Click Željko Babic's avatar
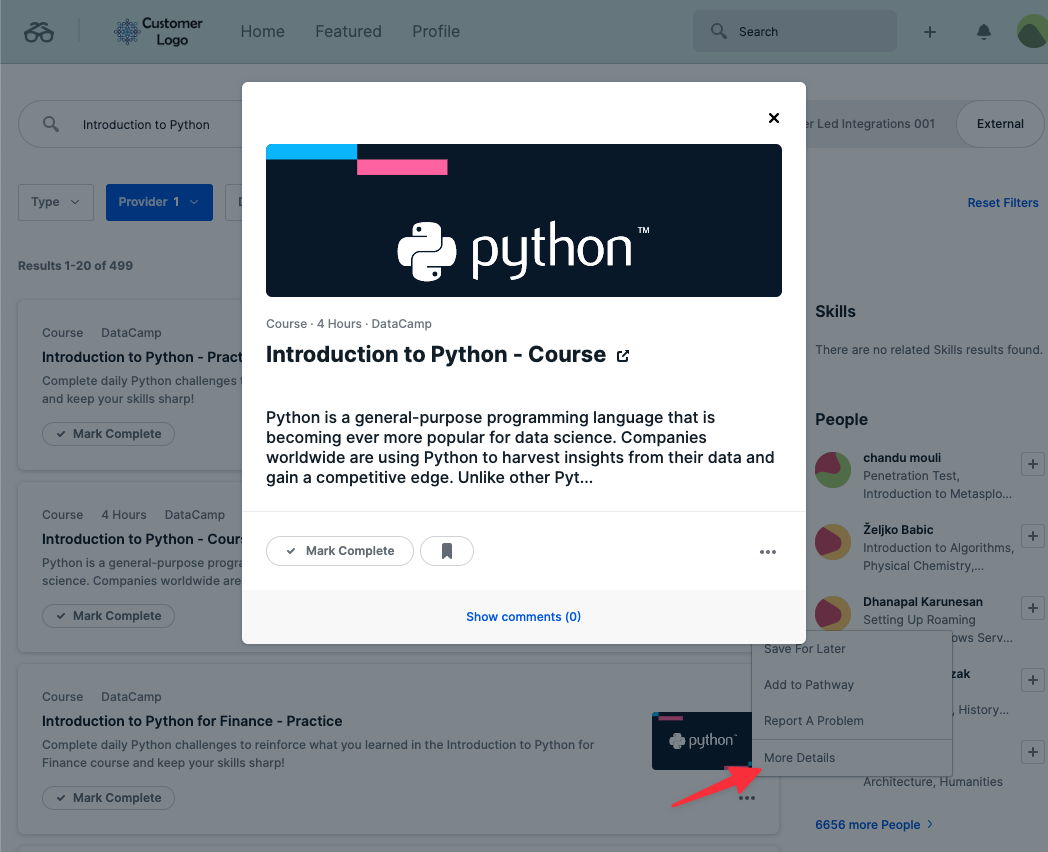The height and width of the screenshot is (852, 1048). point(833,541)
